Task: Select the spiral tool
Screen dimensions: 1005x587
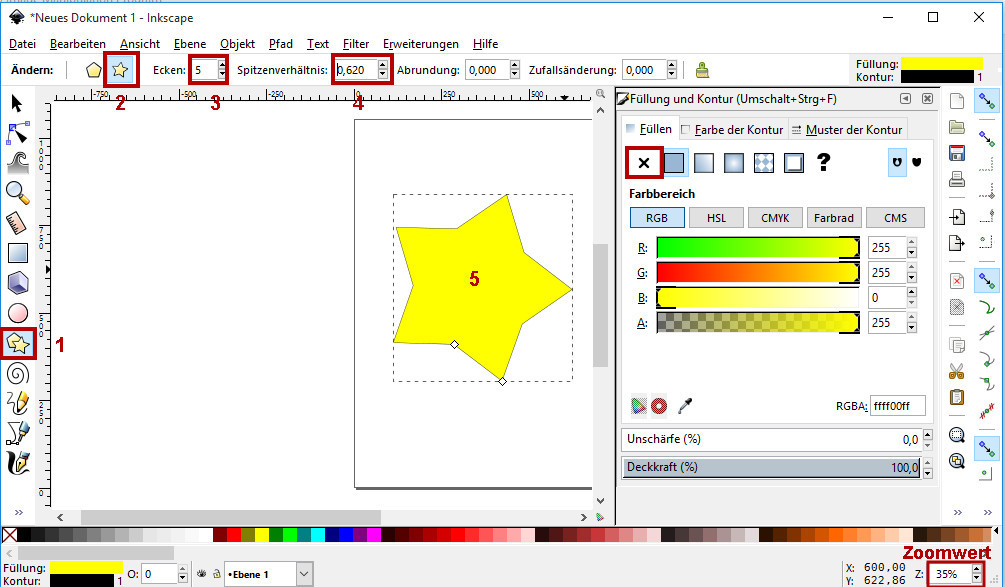Action: click(18, 374)
